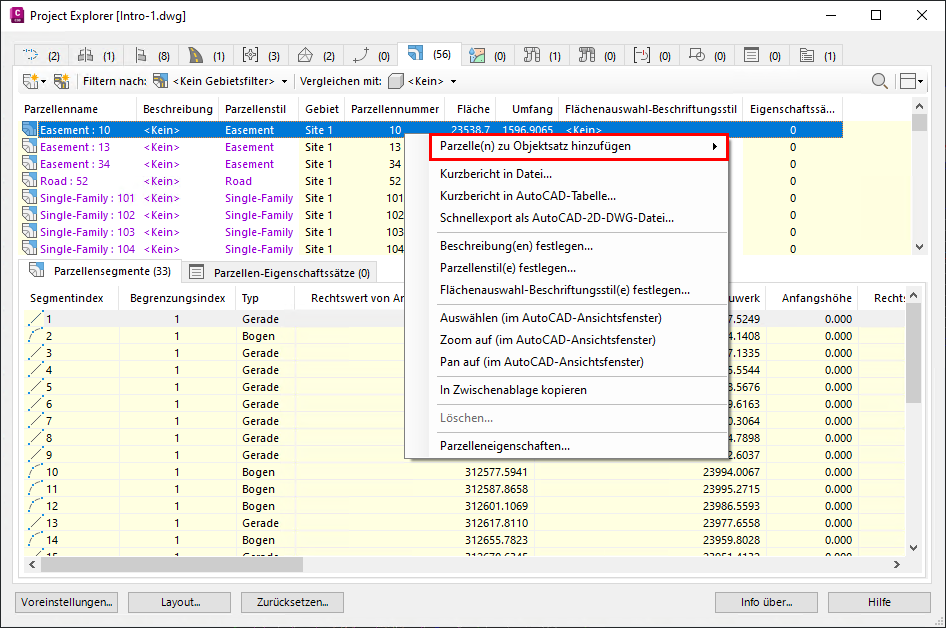
Task: Select the Single-Family : 102 parcel row
Action: click(213, 215)
